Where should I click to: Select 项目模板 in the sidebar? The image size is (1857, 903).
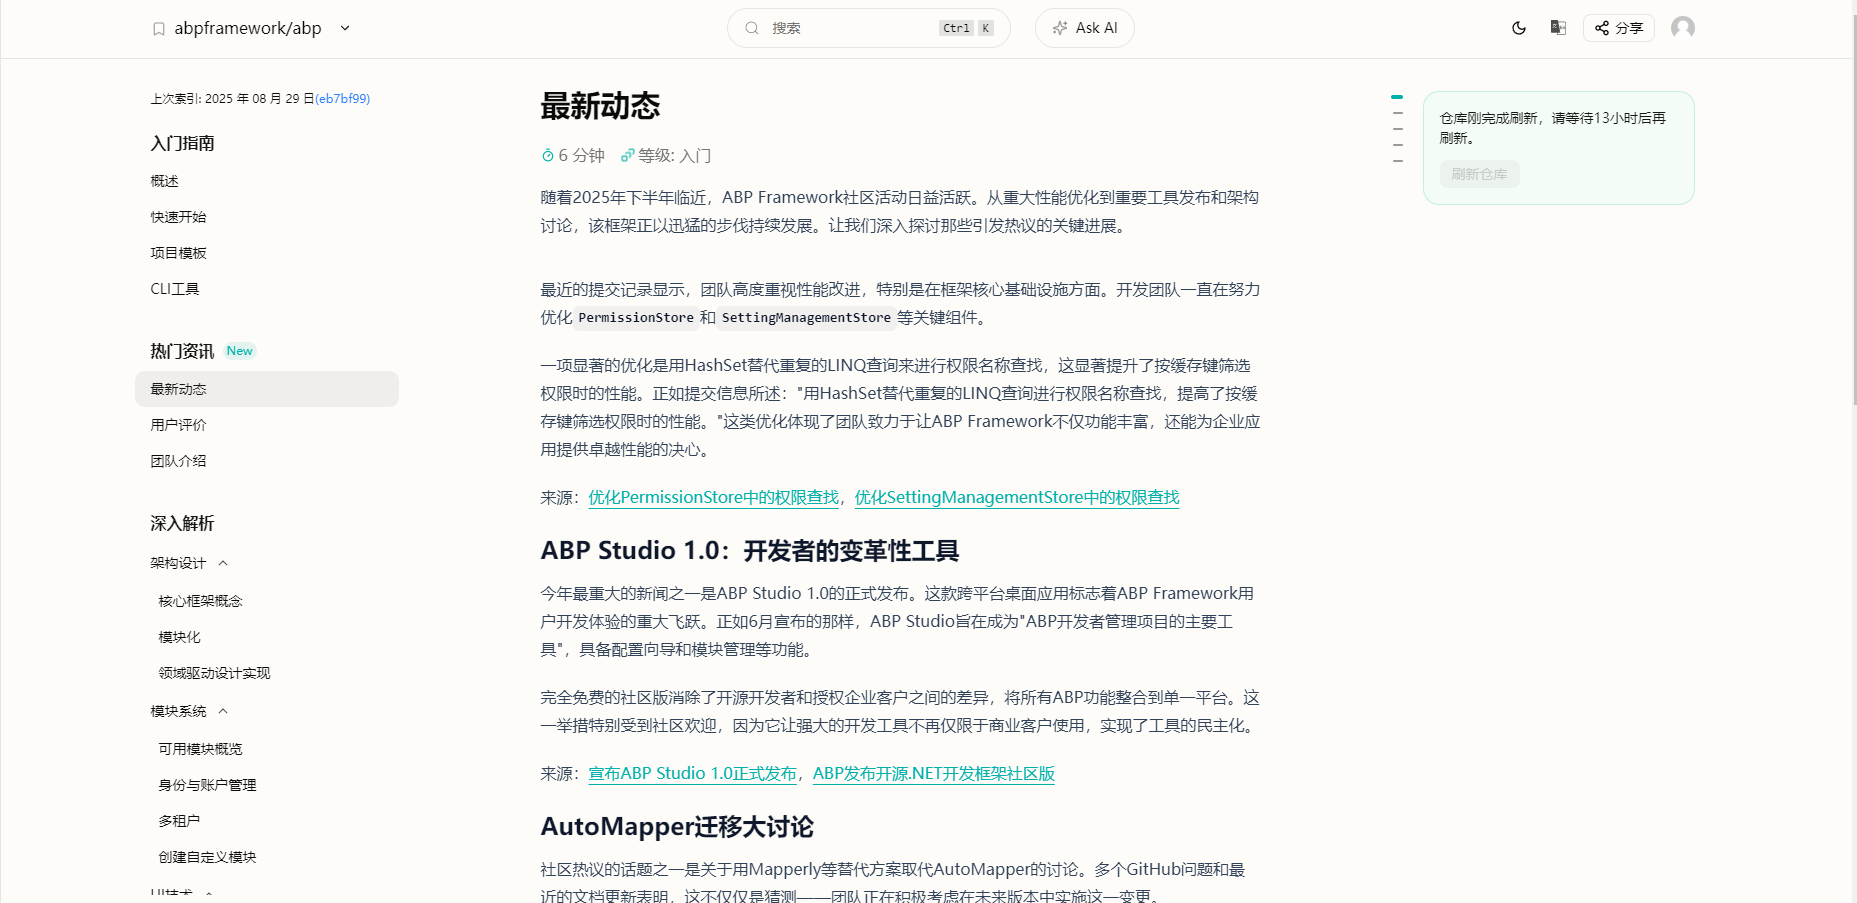(179, 253)
